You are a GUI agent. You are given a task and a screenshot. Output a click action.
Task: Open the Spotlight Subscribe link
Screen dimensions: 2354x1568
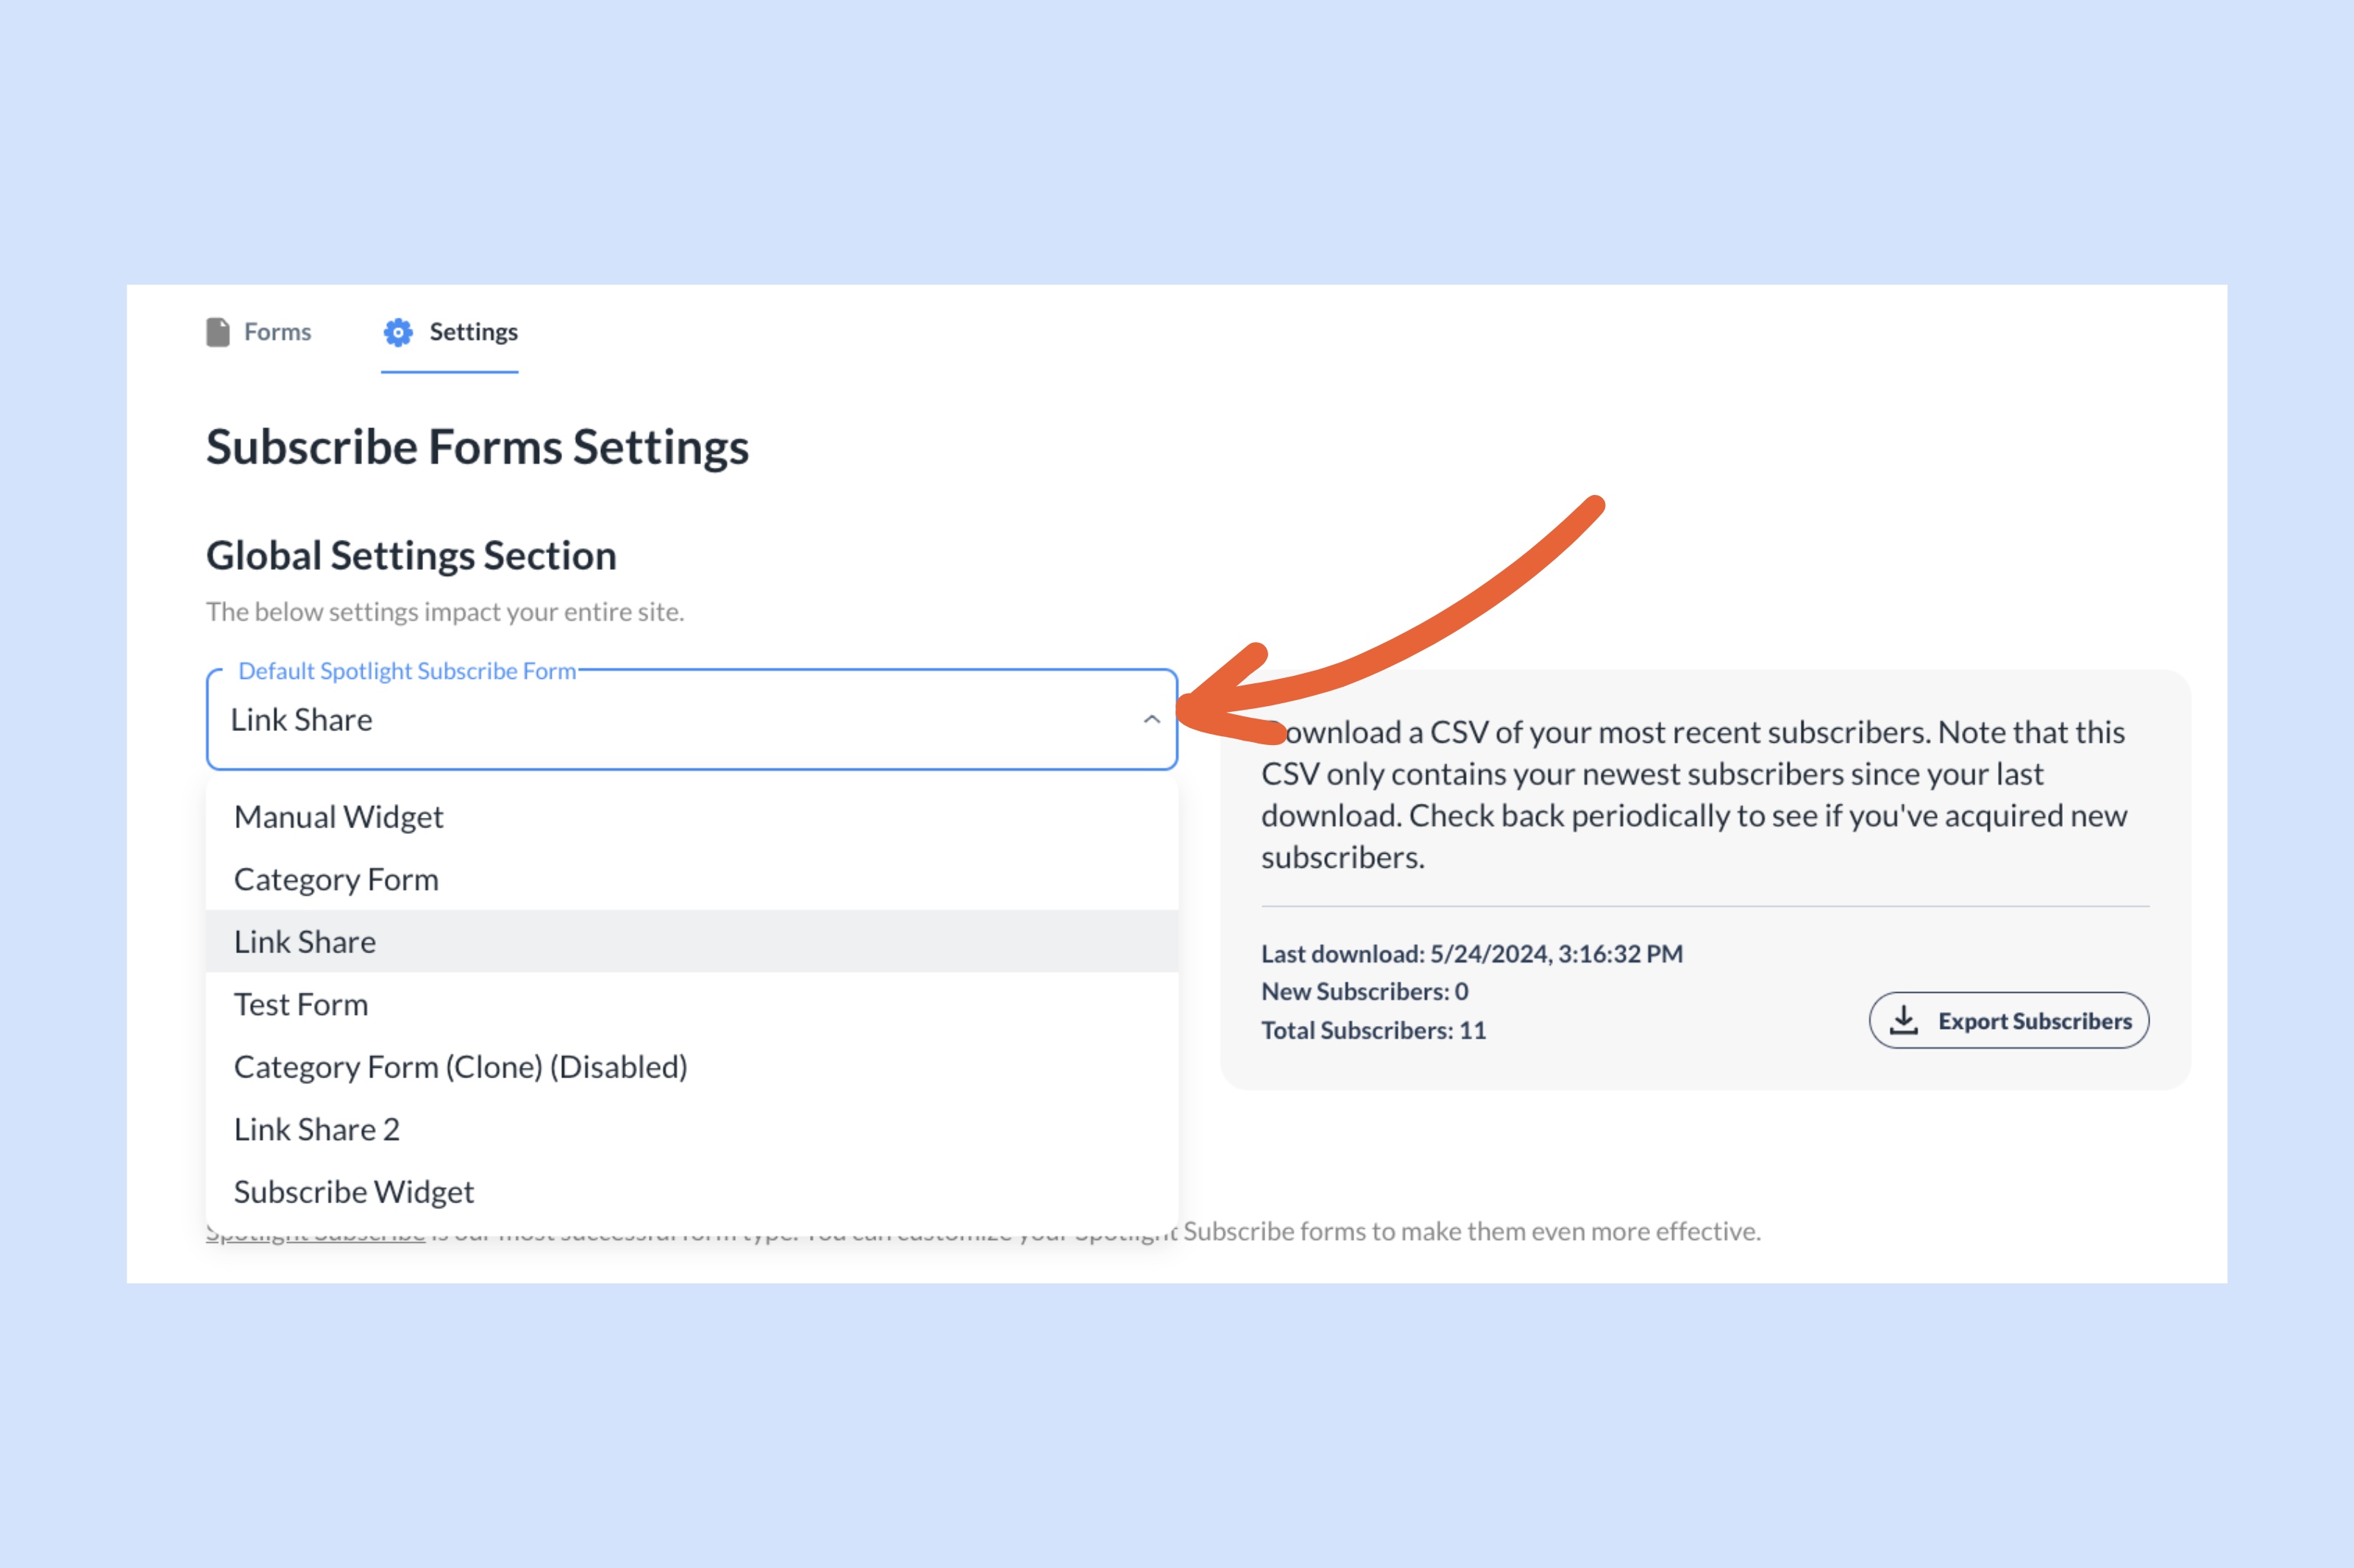pos(314,1232)
